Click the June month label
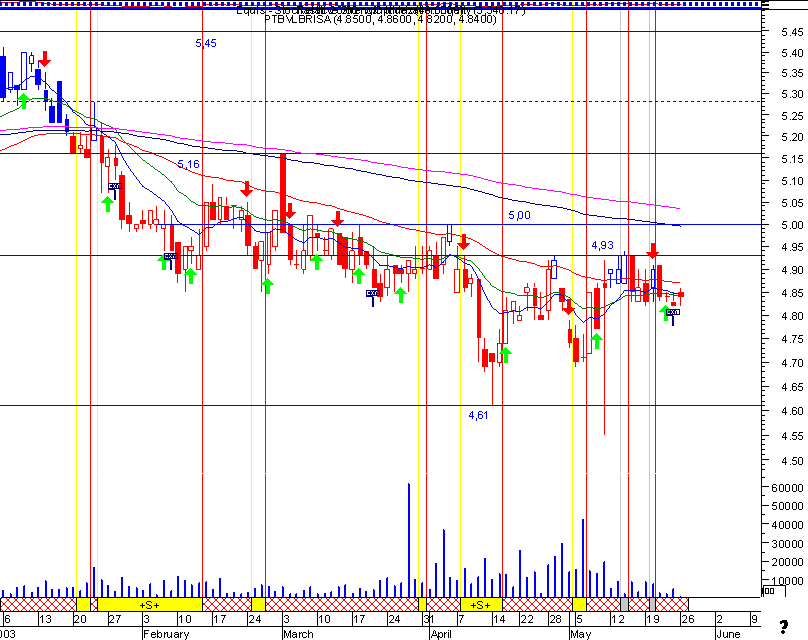Image resolution: width=808 pixels, height=640 pixels. [728, 634]
